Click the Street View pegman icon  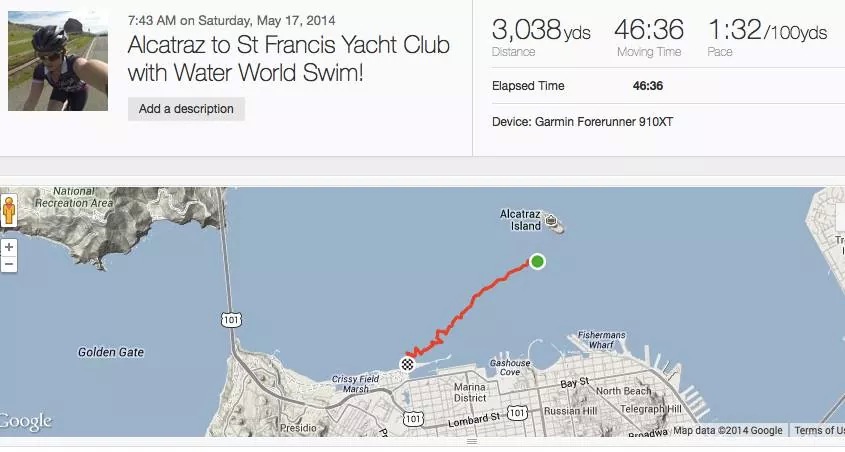(9, 212)
